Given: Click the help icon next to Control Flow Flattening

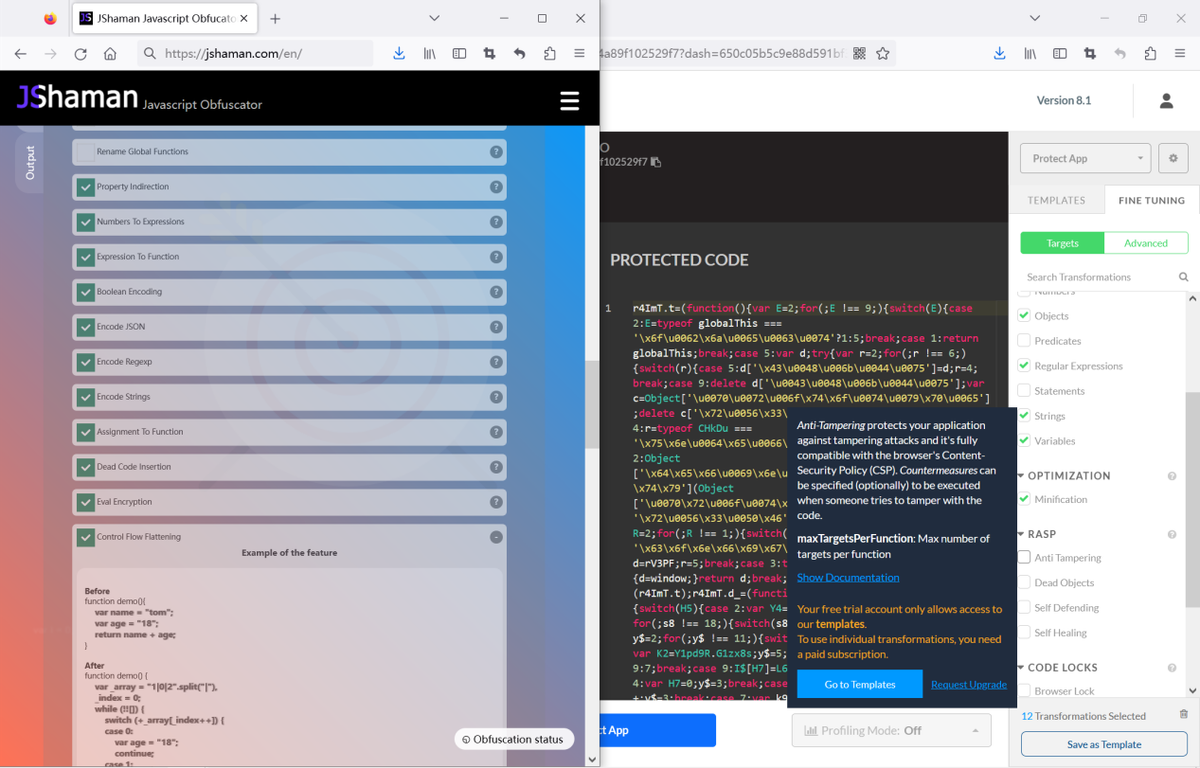Looking at the screenshot, I should pos(496,537).
